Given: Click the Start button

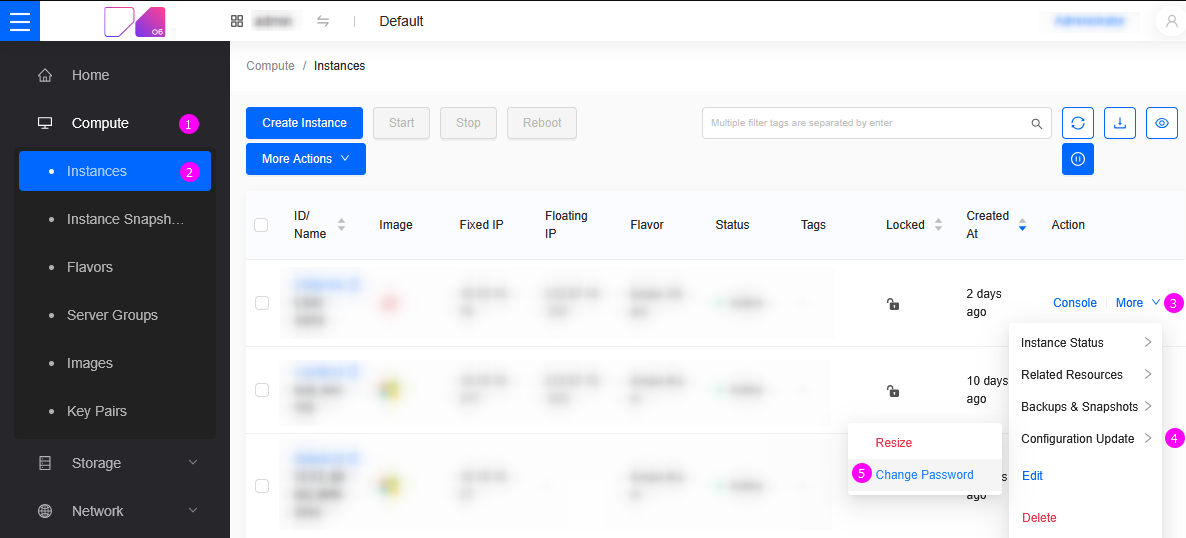Looking at the screenshot, I should 402,123.
